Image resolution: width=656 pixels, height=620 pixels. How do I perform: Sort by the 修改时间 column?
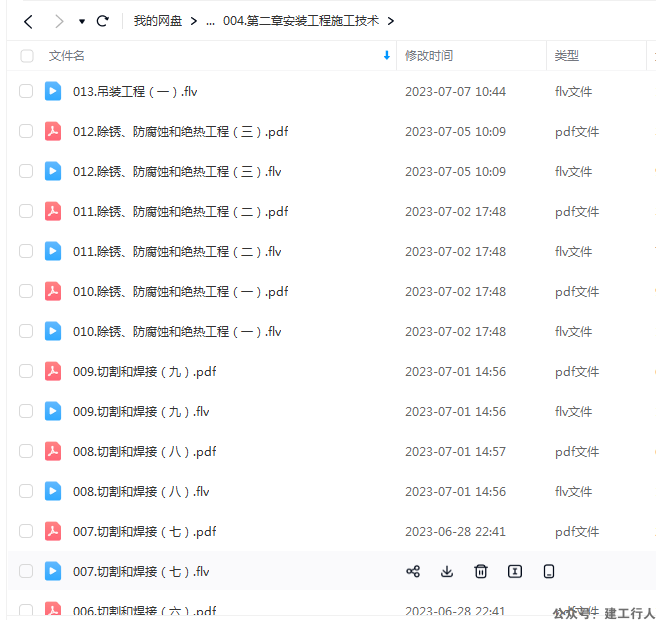tap(429, 56)
